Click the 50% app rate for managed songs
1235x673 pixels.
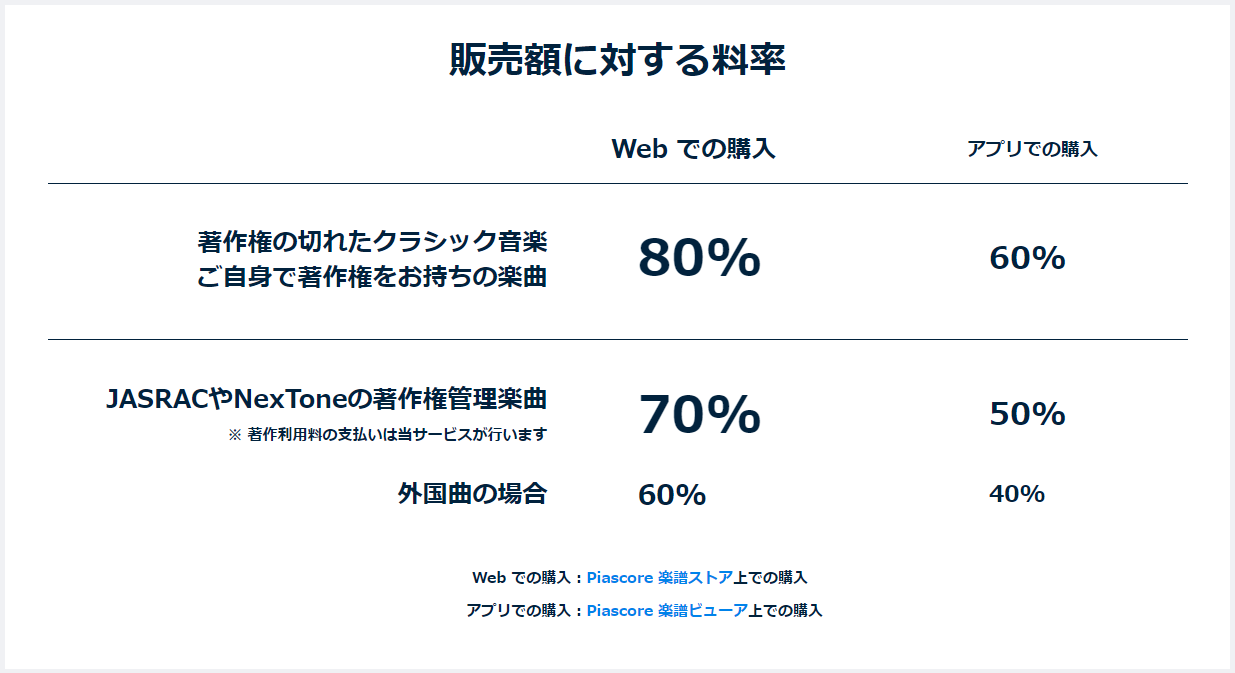coord(1027,414)
